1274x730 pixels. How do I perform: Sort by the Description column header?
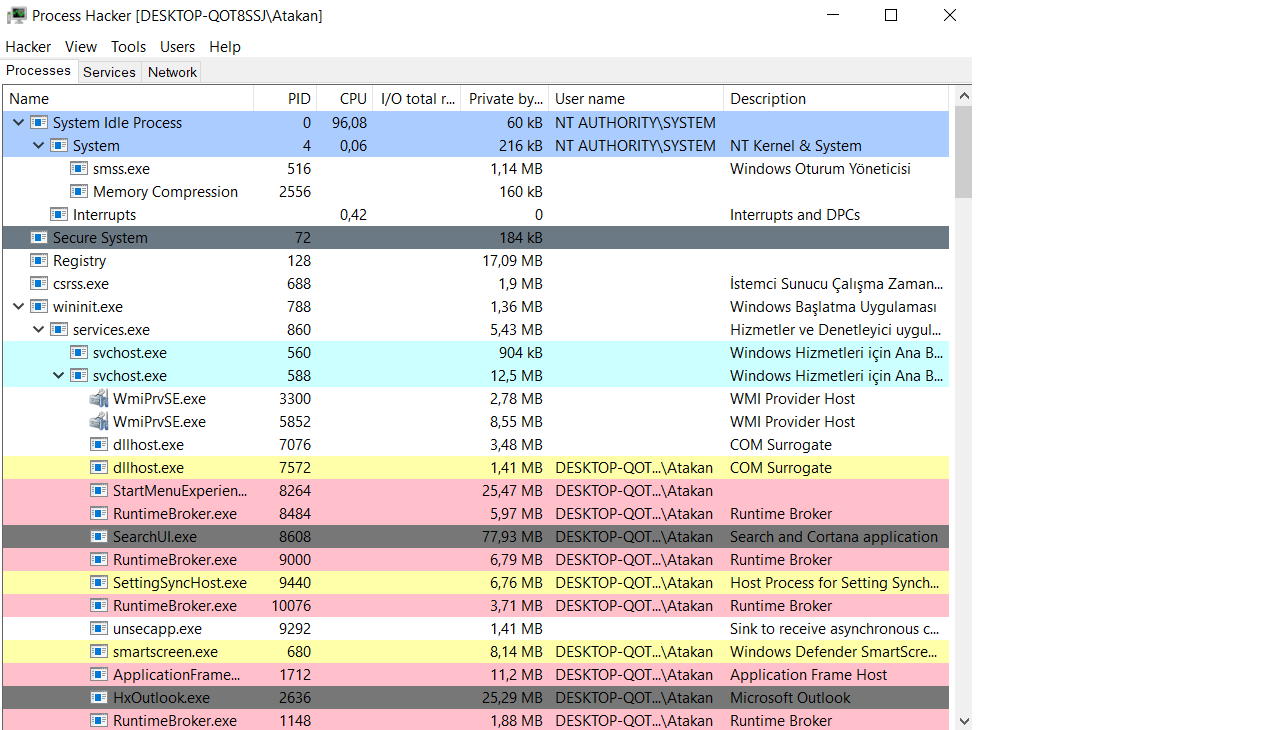pyautogui.click(x=836, y=99)
